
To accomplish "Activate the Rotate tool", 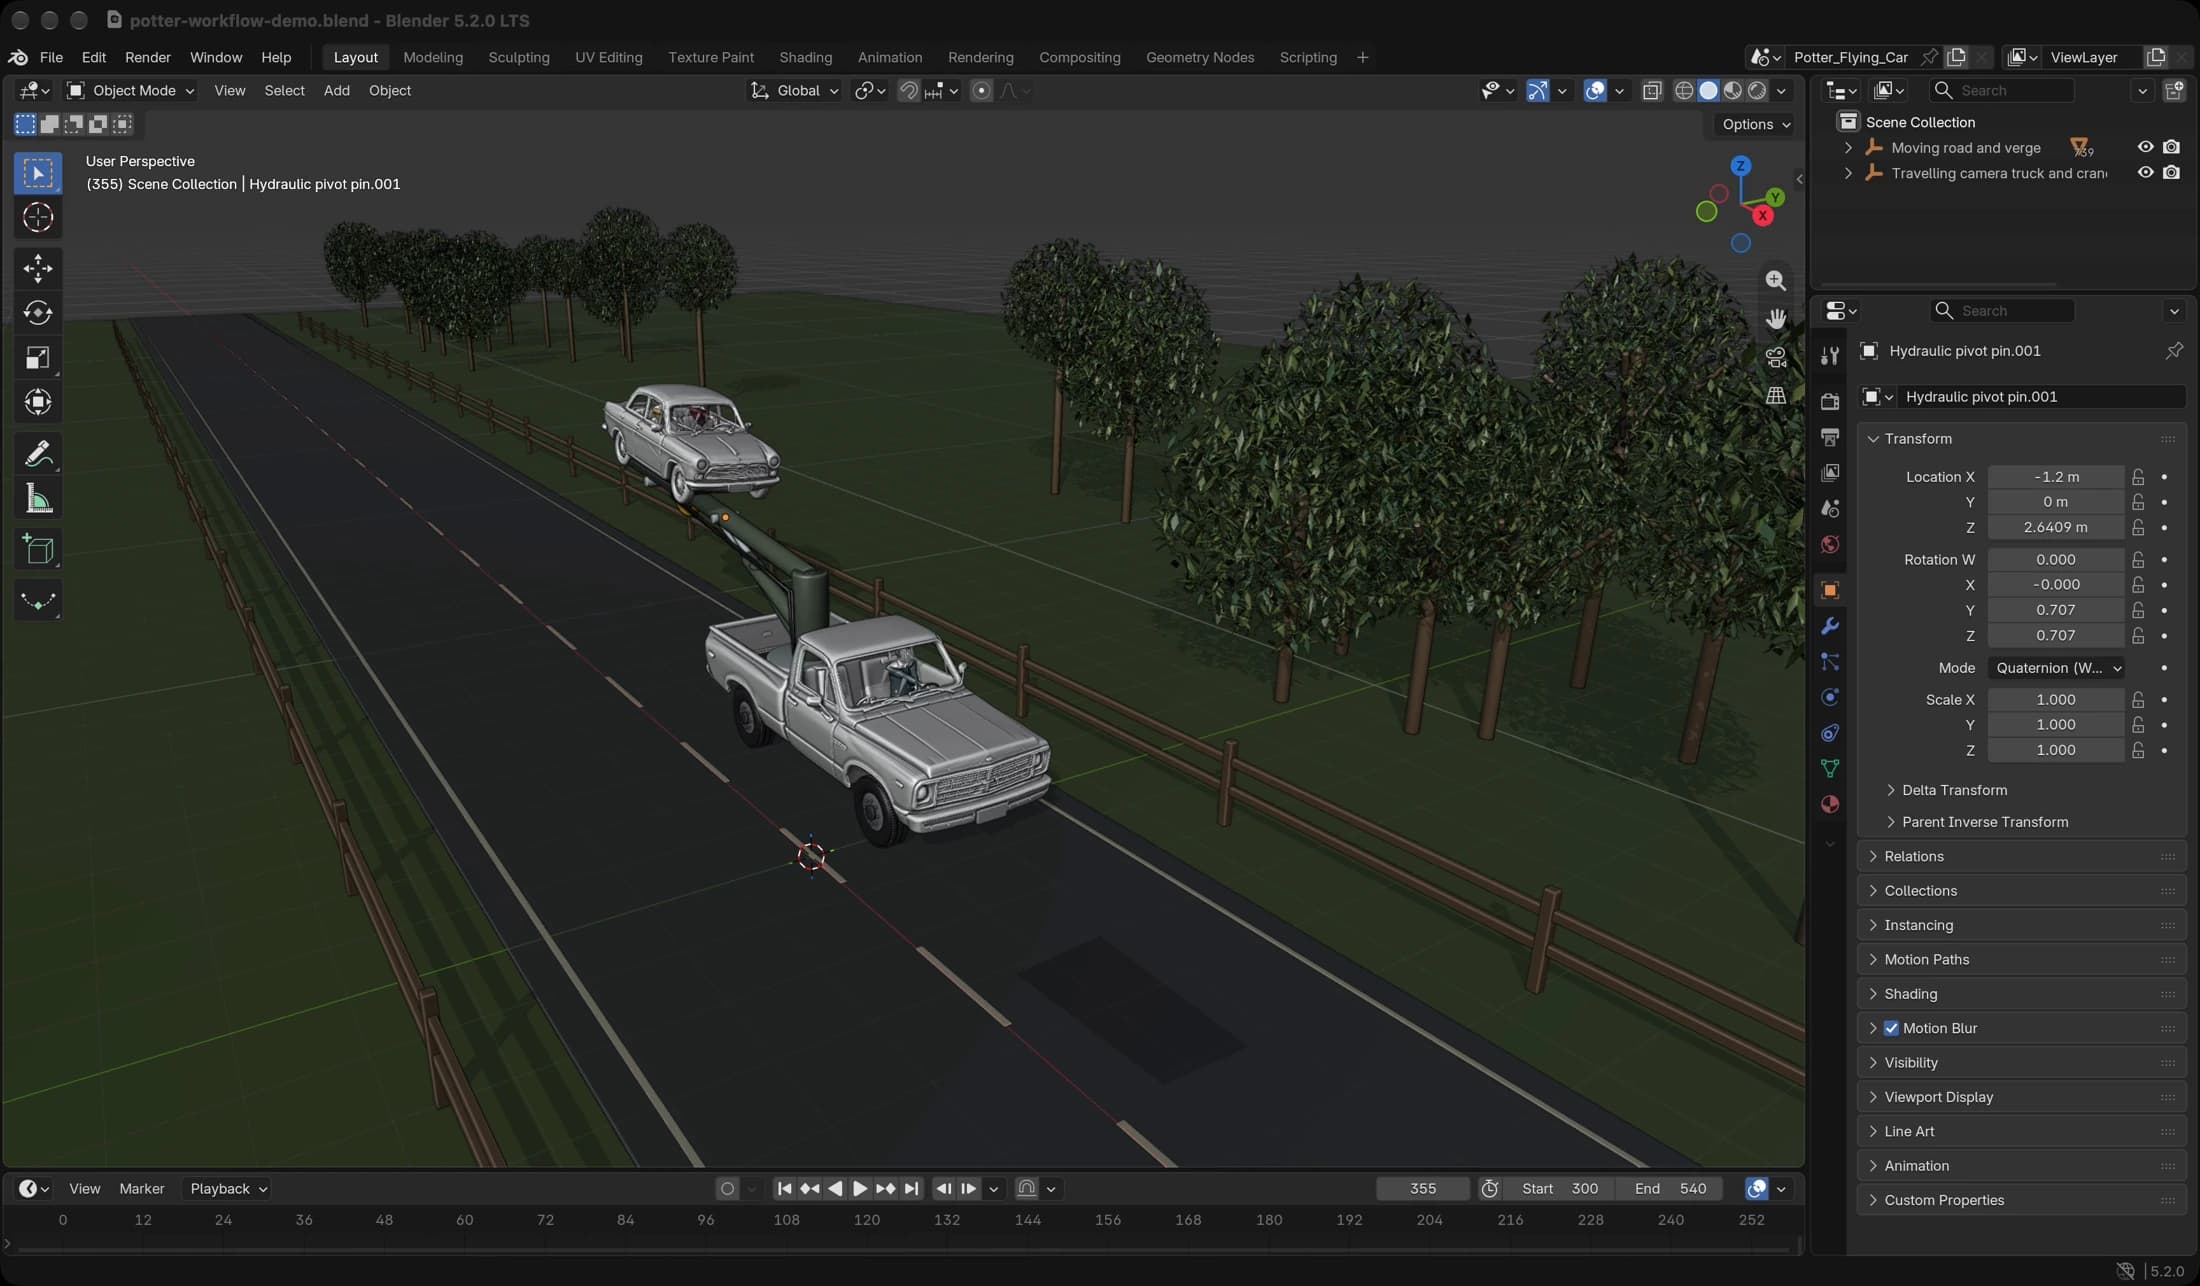I will [38, 313].
